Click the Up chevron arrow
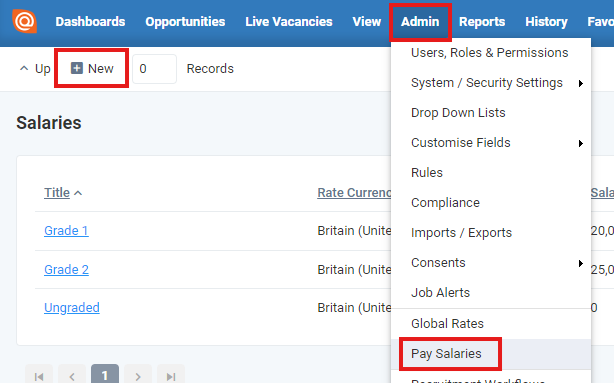Screen dimensions: 614x383 (x=24, y=68)
